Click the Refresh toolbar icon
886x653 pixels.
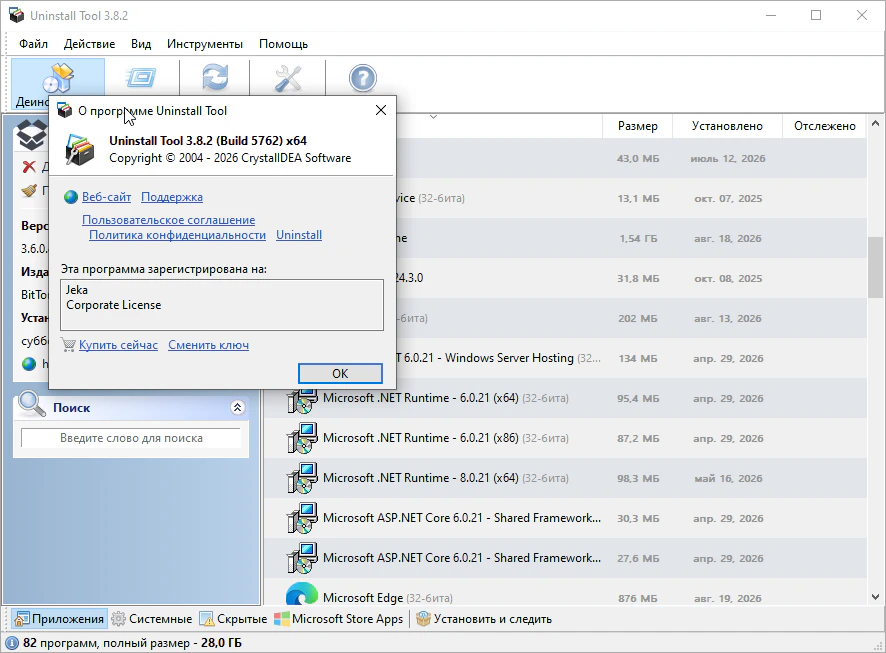215,78
